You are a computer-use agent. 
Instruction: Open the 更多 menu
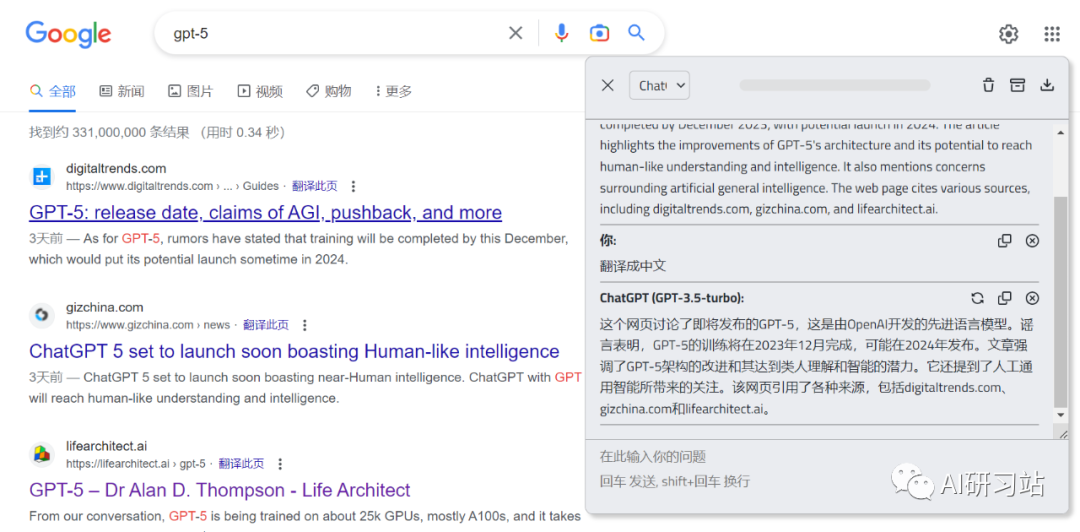pos(393,91)
